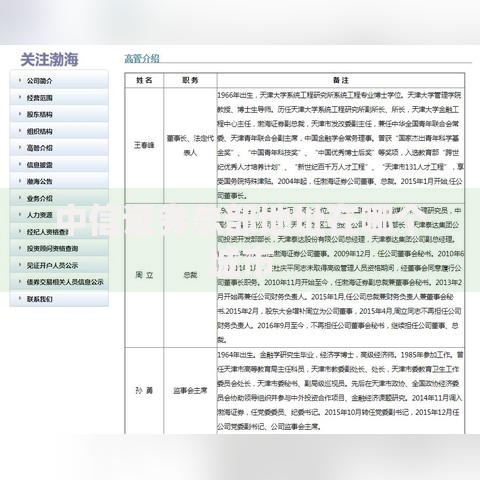This screenshot has width=480, height=480.
Task: Select the 总裁 position cell
Action: [x=190, y=275]
